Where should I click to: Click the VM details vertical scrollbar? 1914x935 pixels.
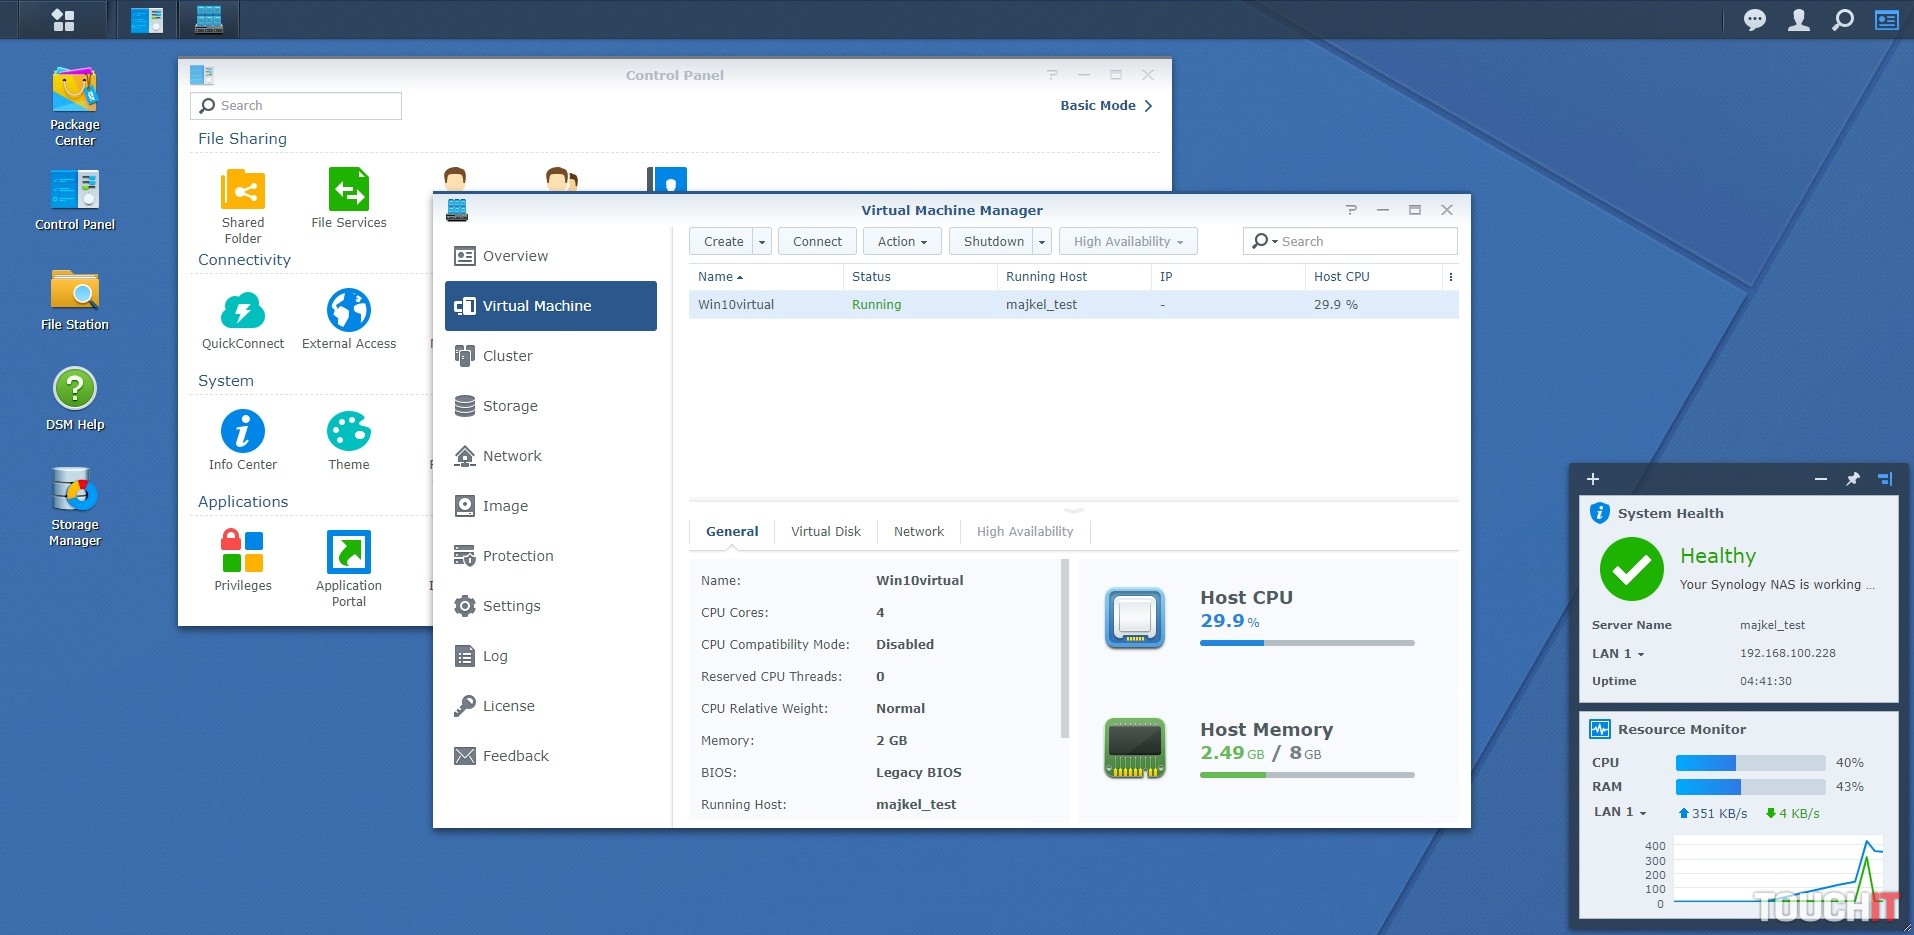1064,650
